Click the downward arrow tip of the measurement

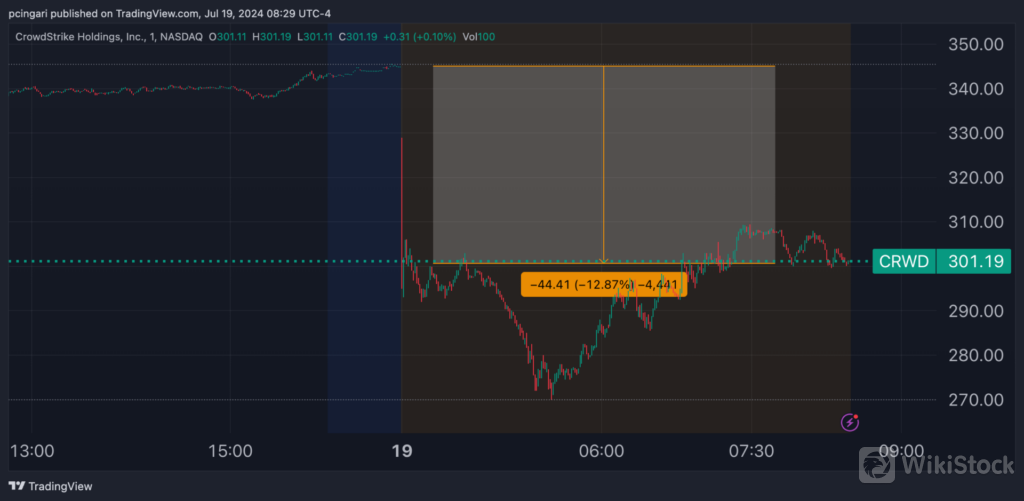tap(604, 261)
